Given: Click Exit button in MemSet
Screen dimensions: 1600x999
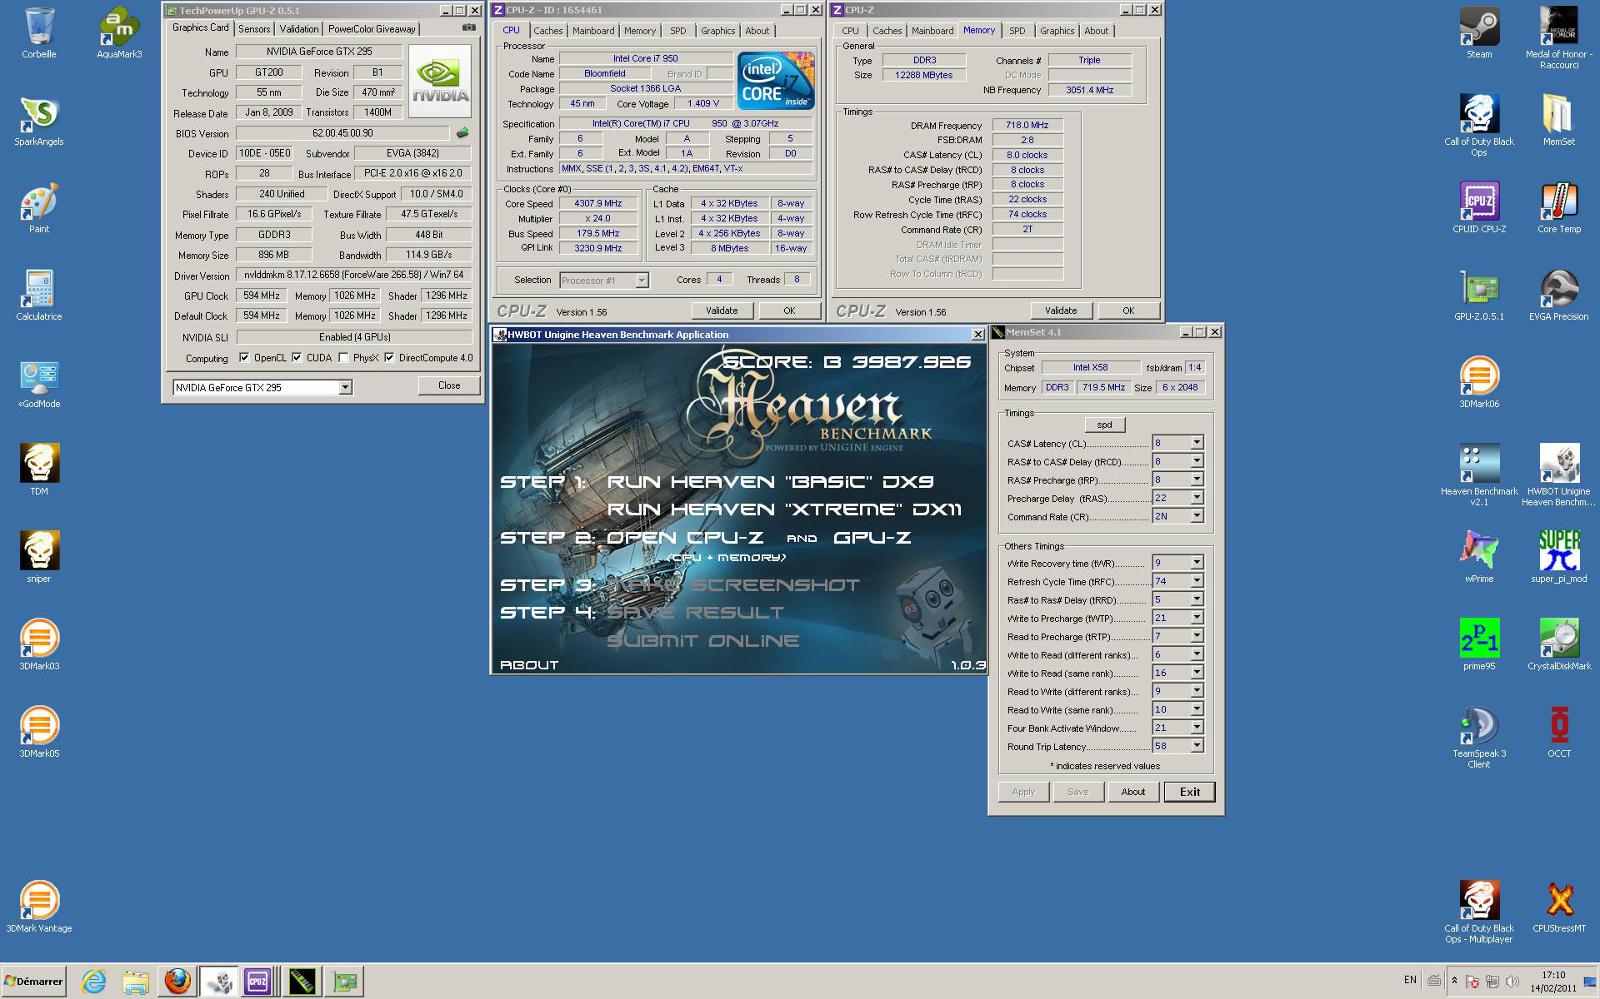Looking at the screenshot, I should tap(1190, 792).
